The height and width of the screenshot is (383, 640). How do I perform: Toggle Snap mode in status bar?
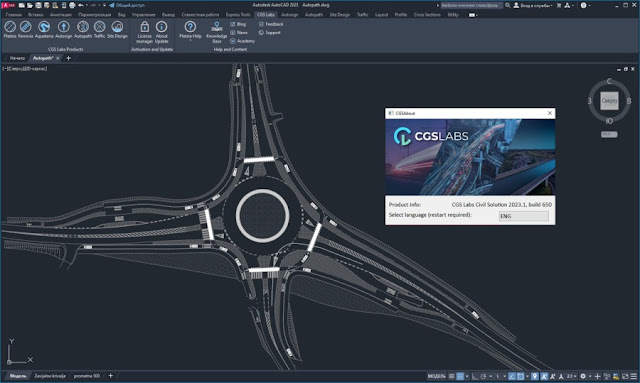460,376
